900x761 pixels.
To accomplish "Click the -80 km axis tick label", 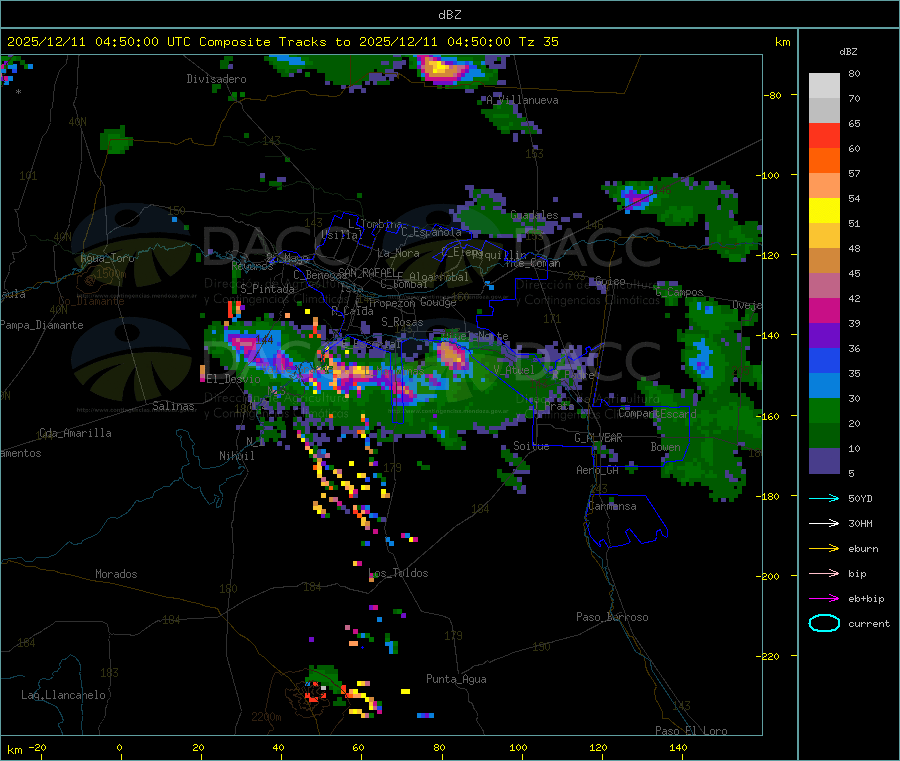I will 773,95.
